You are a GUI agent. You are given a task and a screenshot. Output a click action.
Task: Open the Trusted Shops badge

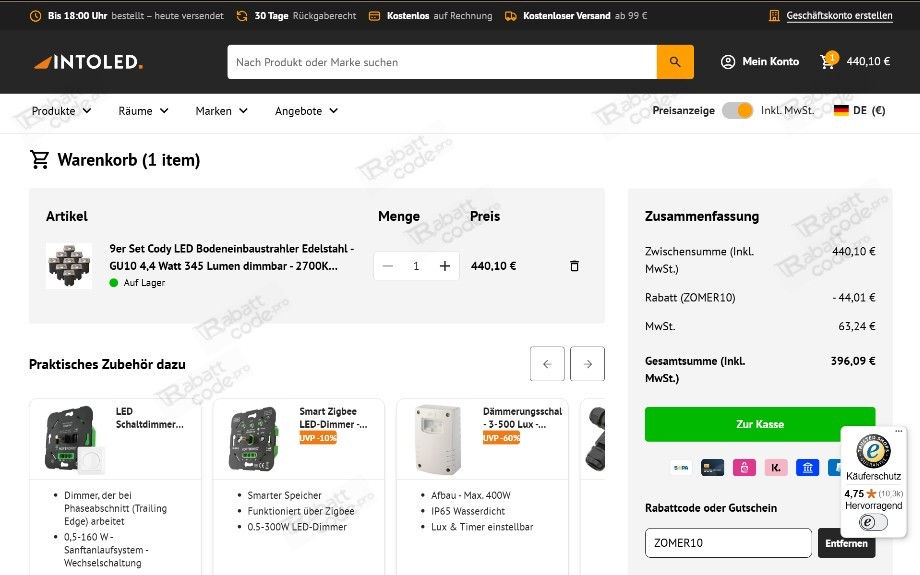(873, 451)
